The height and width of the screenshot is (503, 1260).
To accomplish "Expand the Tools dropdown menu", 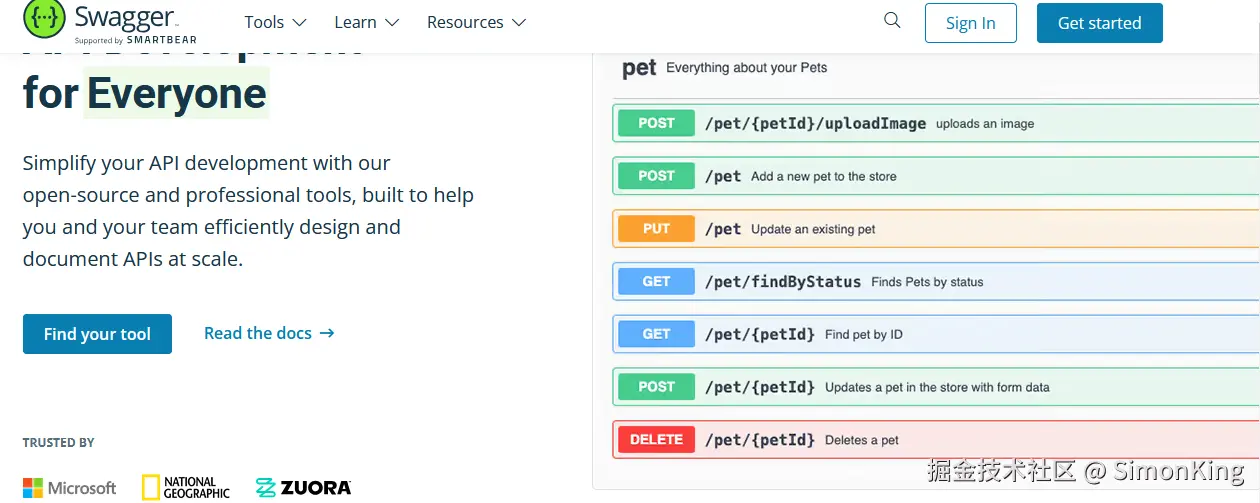I will (x=275, y=22).
